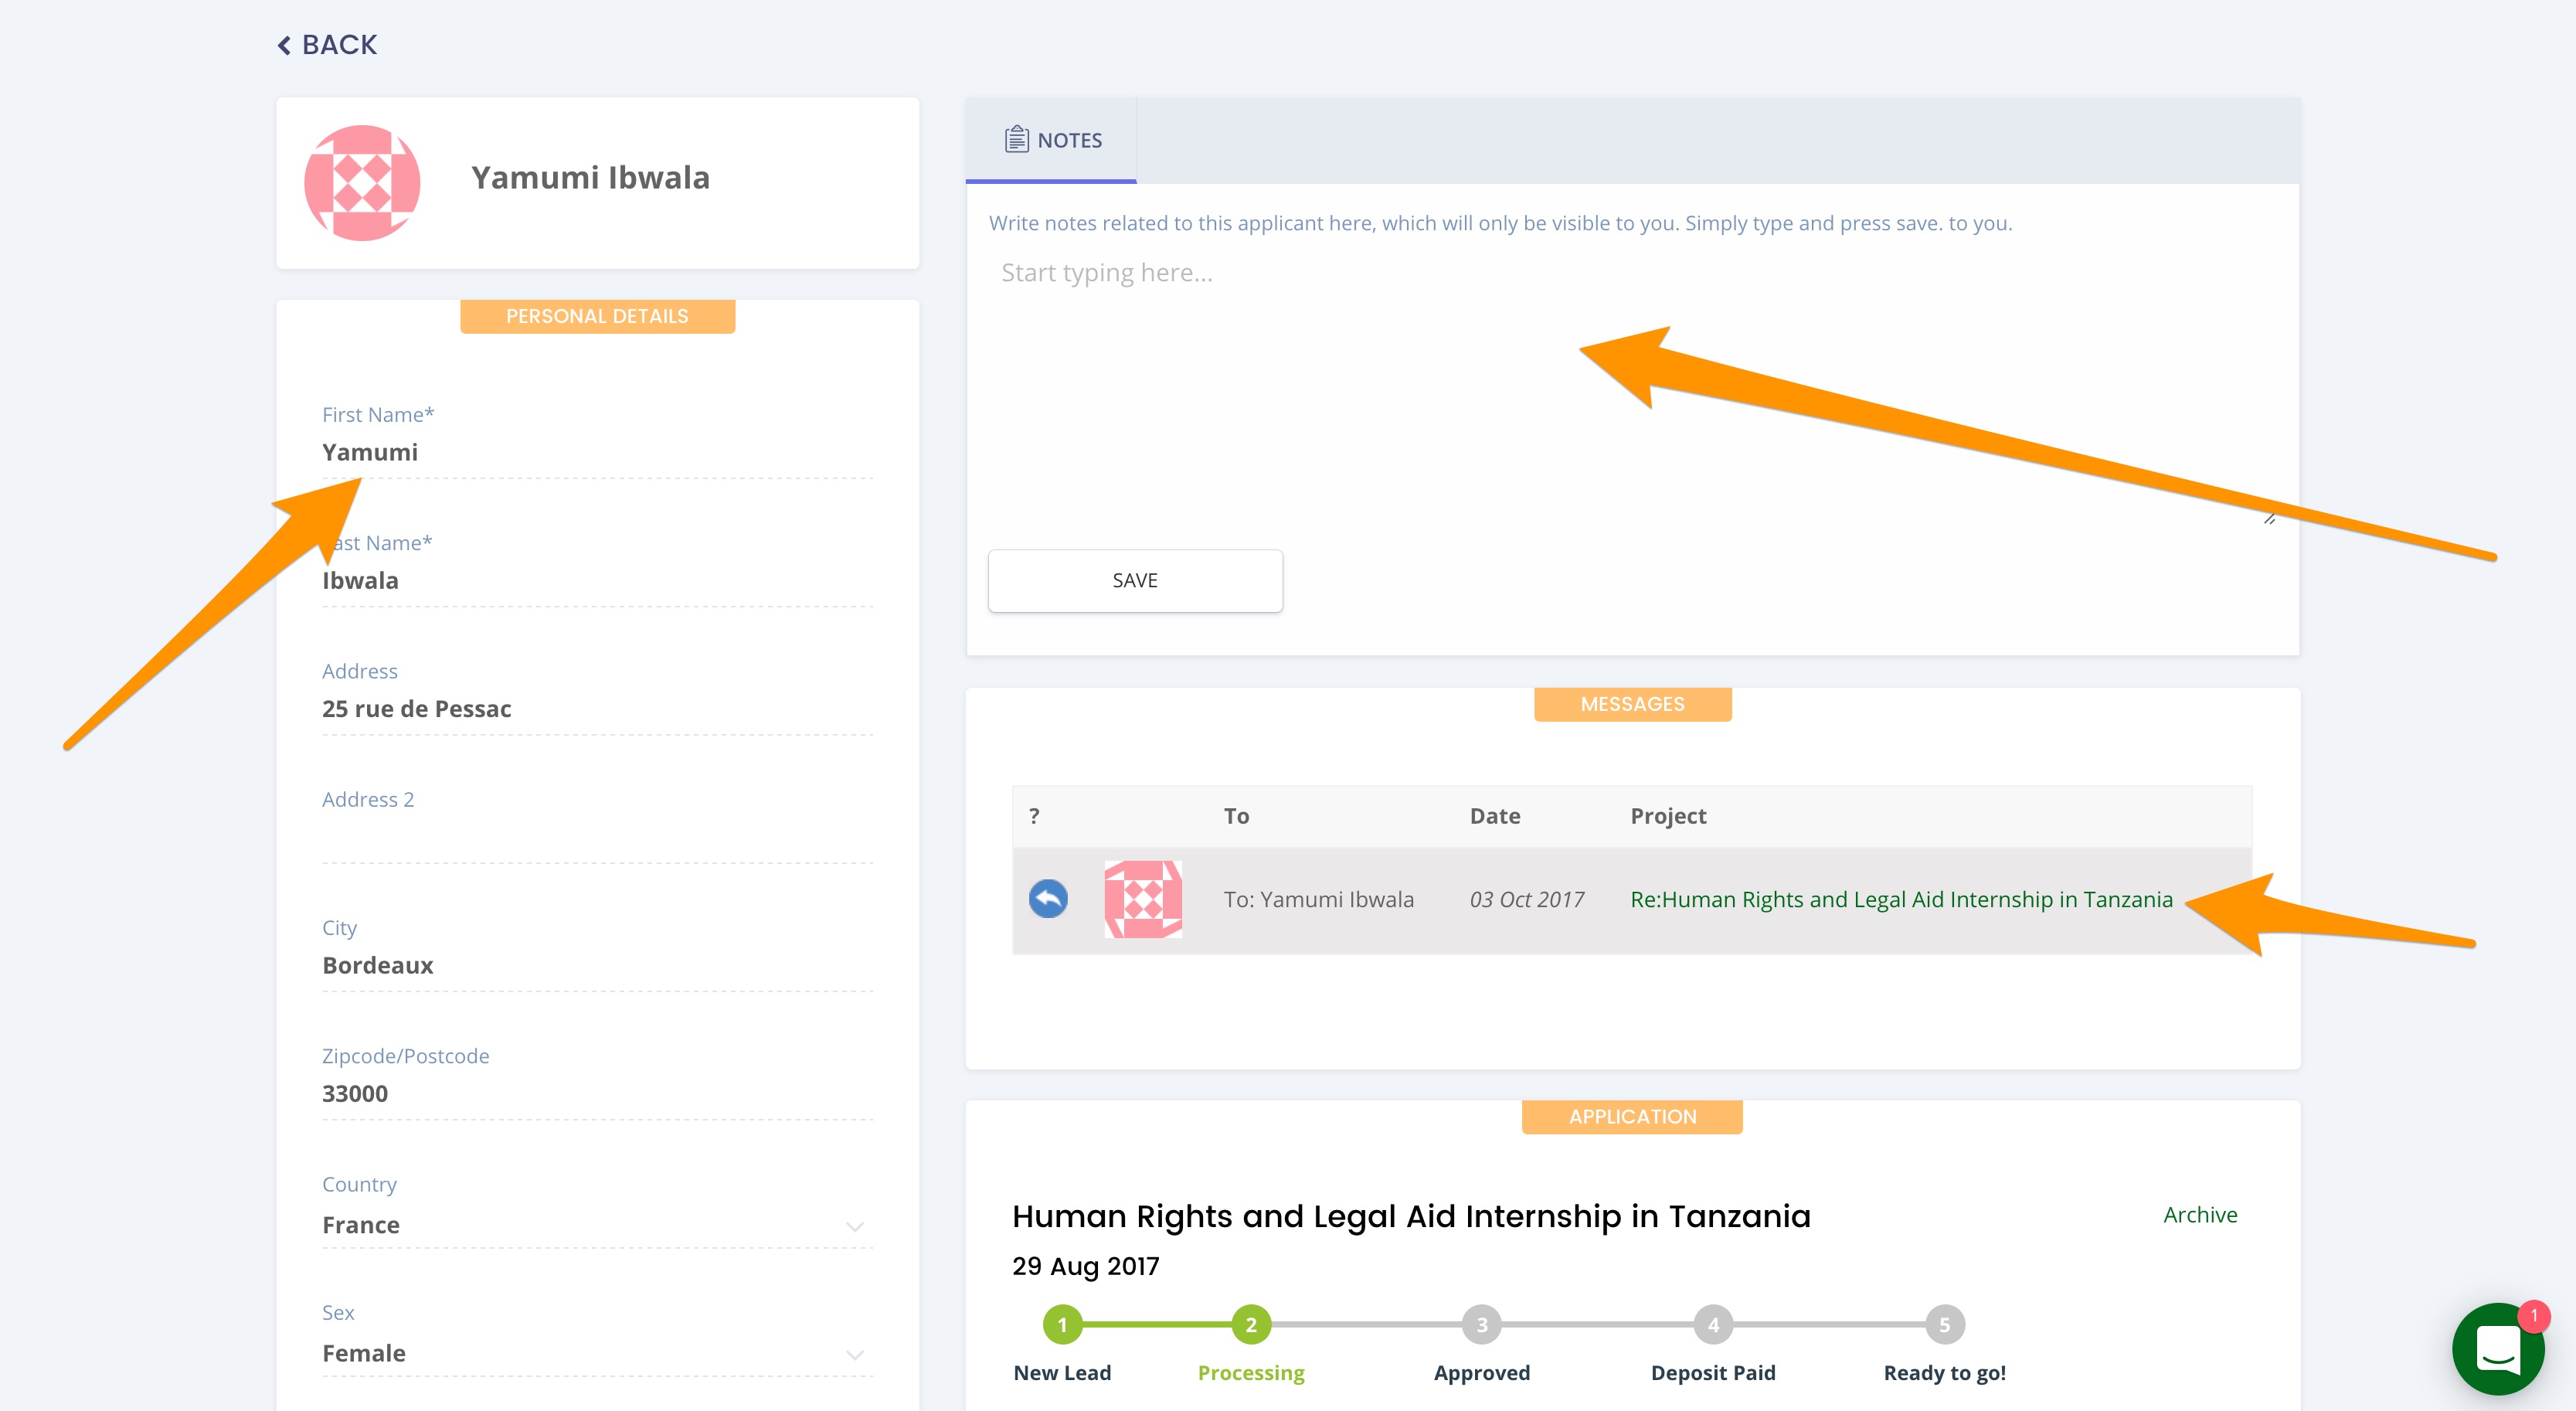Click the back arrow chevron icon

click(285, 46)
